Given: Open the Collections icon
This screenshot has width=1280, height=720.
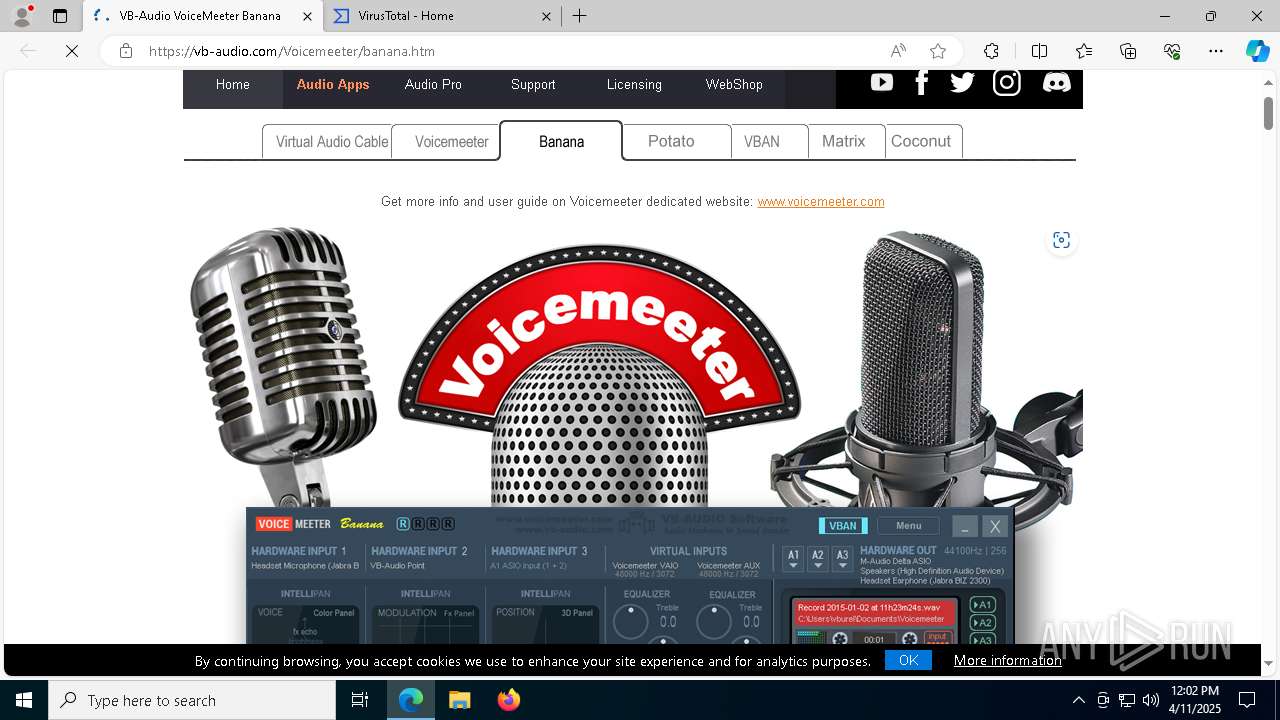Looking at the screenshot, I should click(1128, 51).
